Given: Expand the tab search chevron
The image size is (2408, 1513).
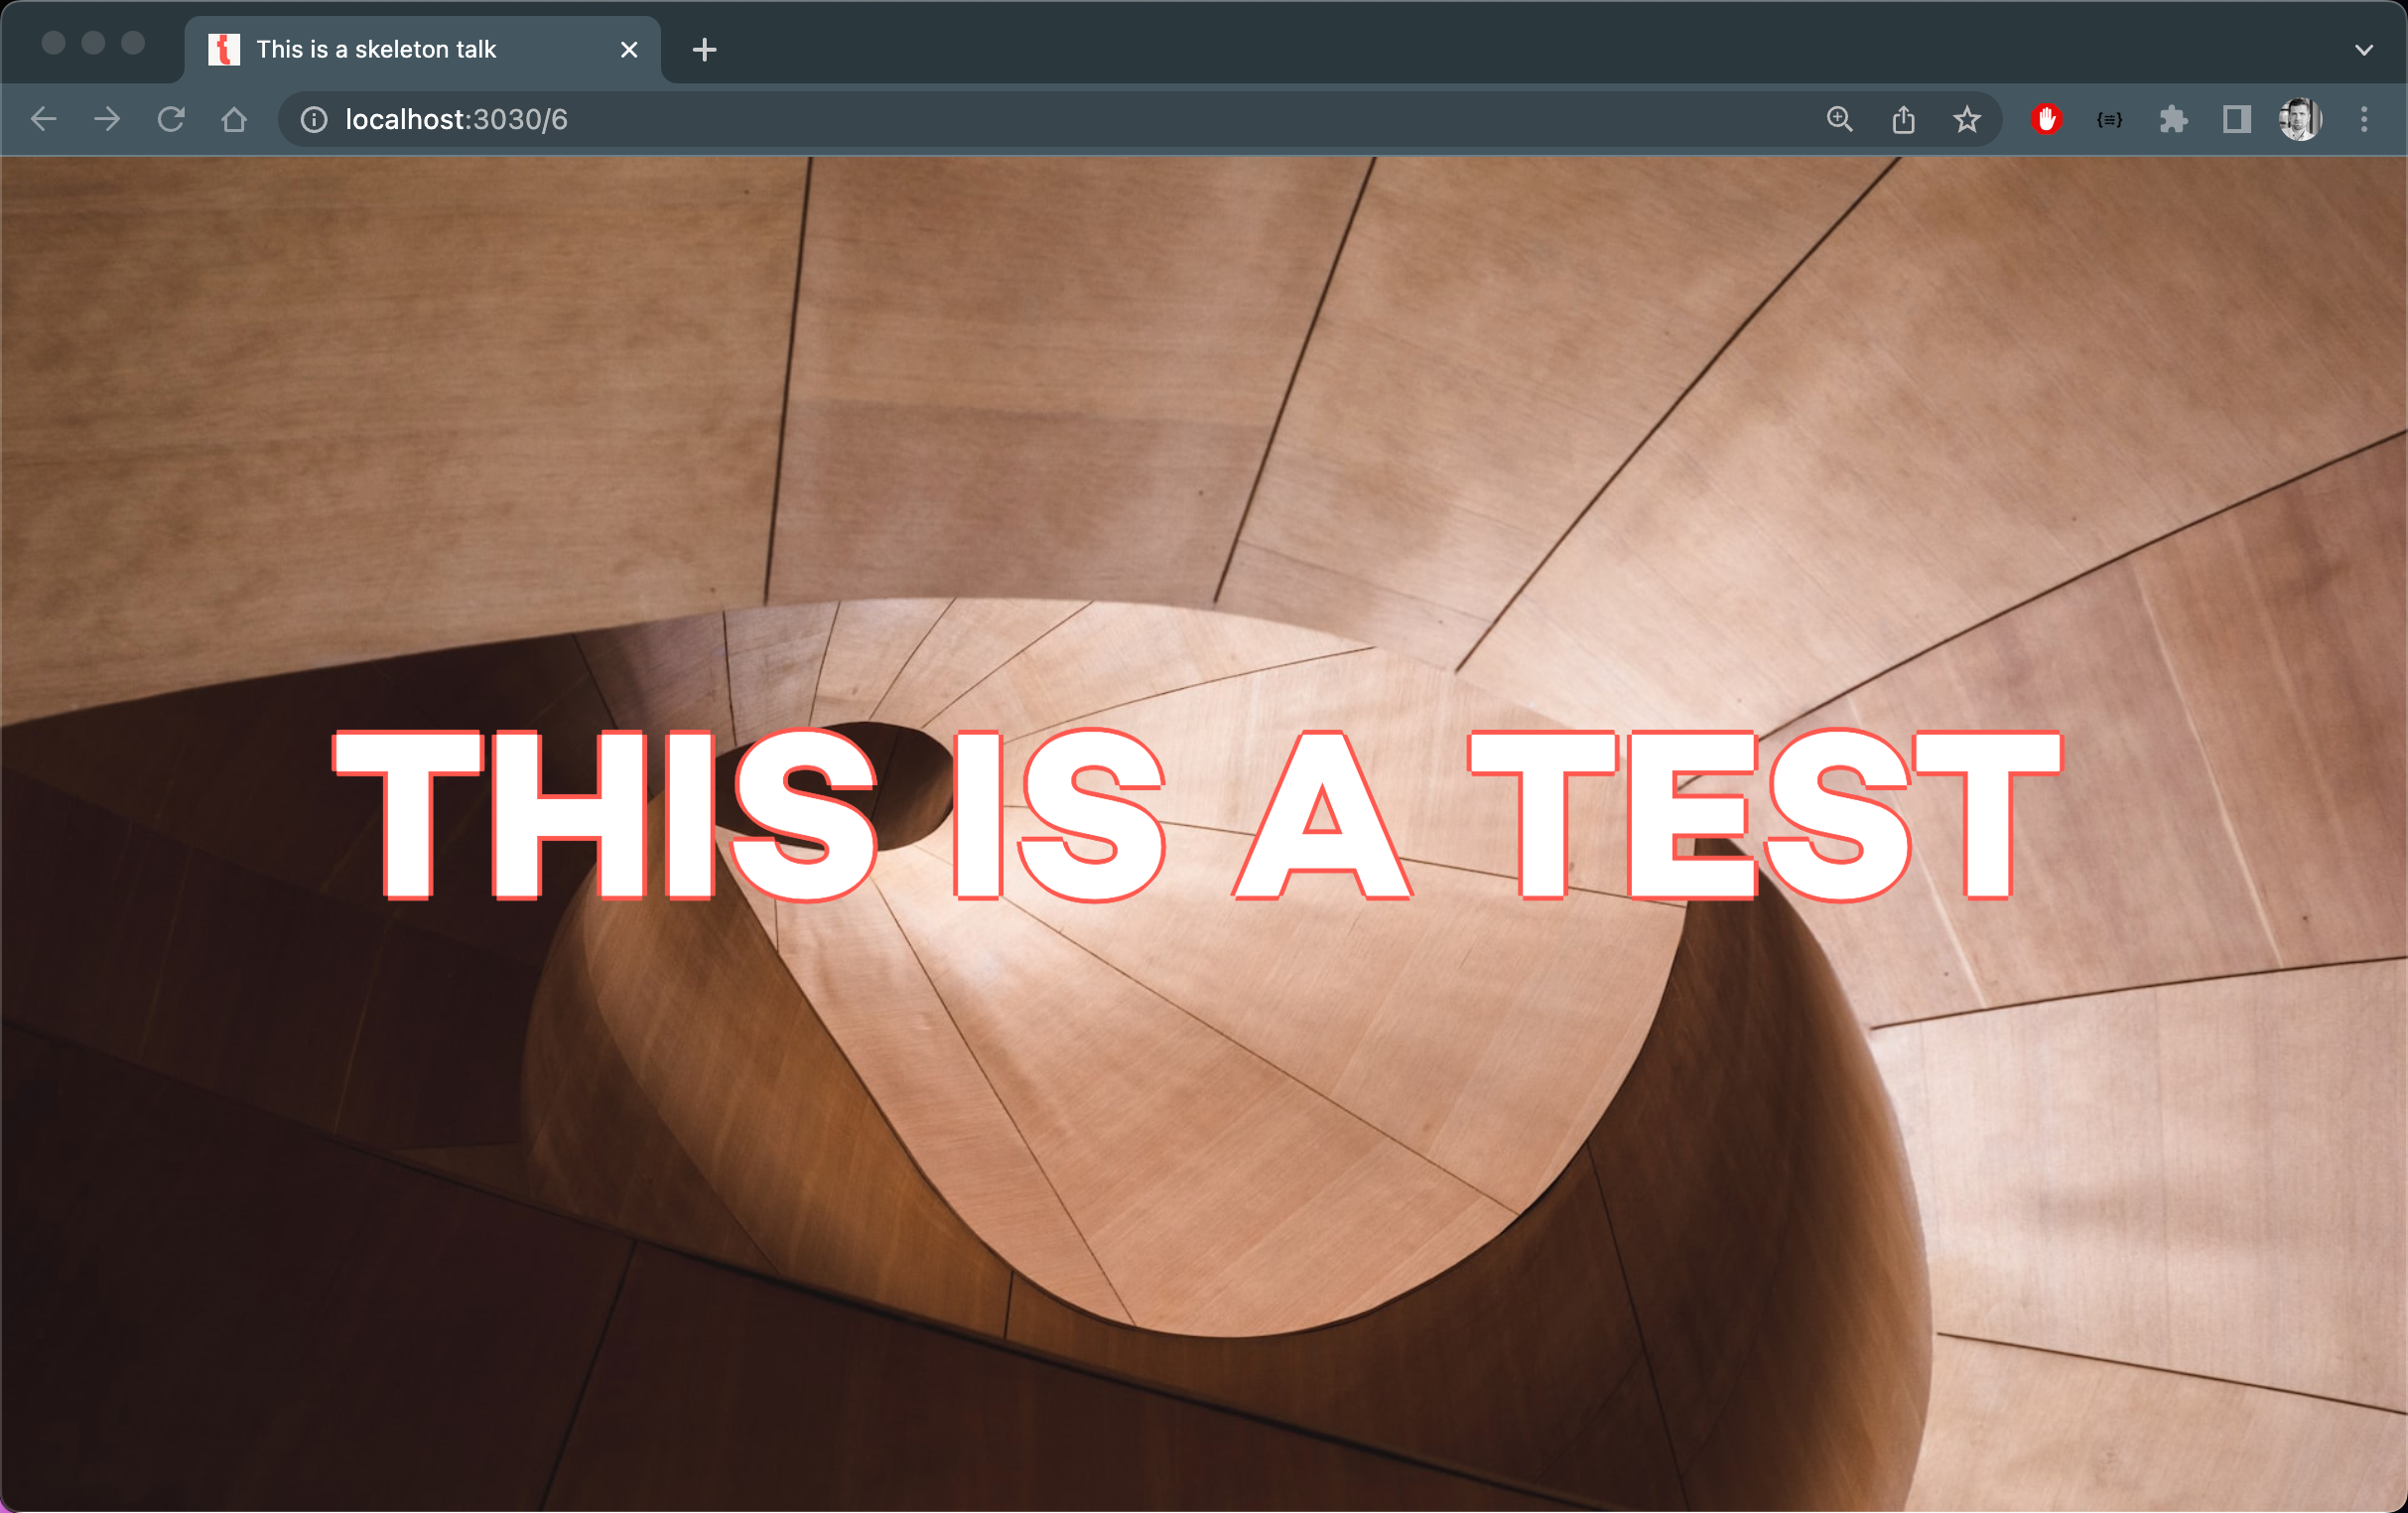Looking at the screenshot, I should point(2363,50).
